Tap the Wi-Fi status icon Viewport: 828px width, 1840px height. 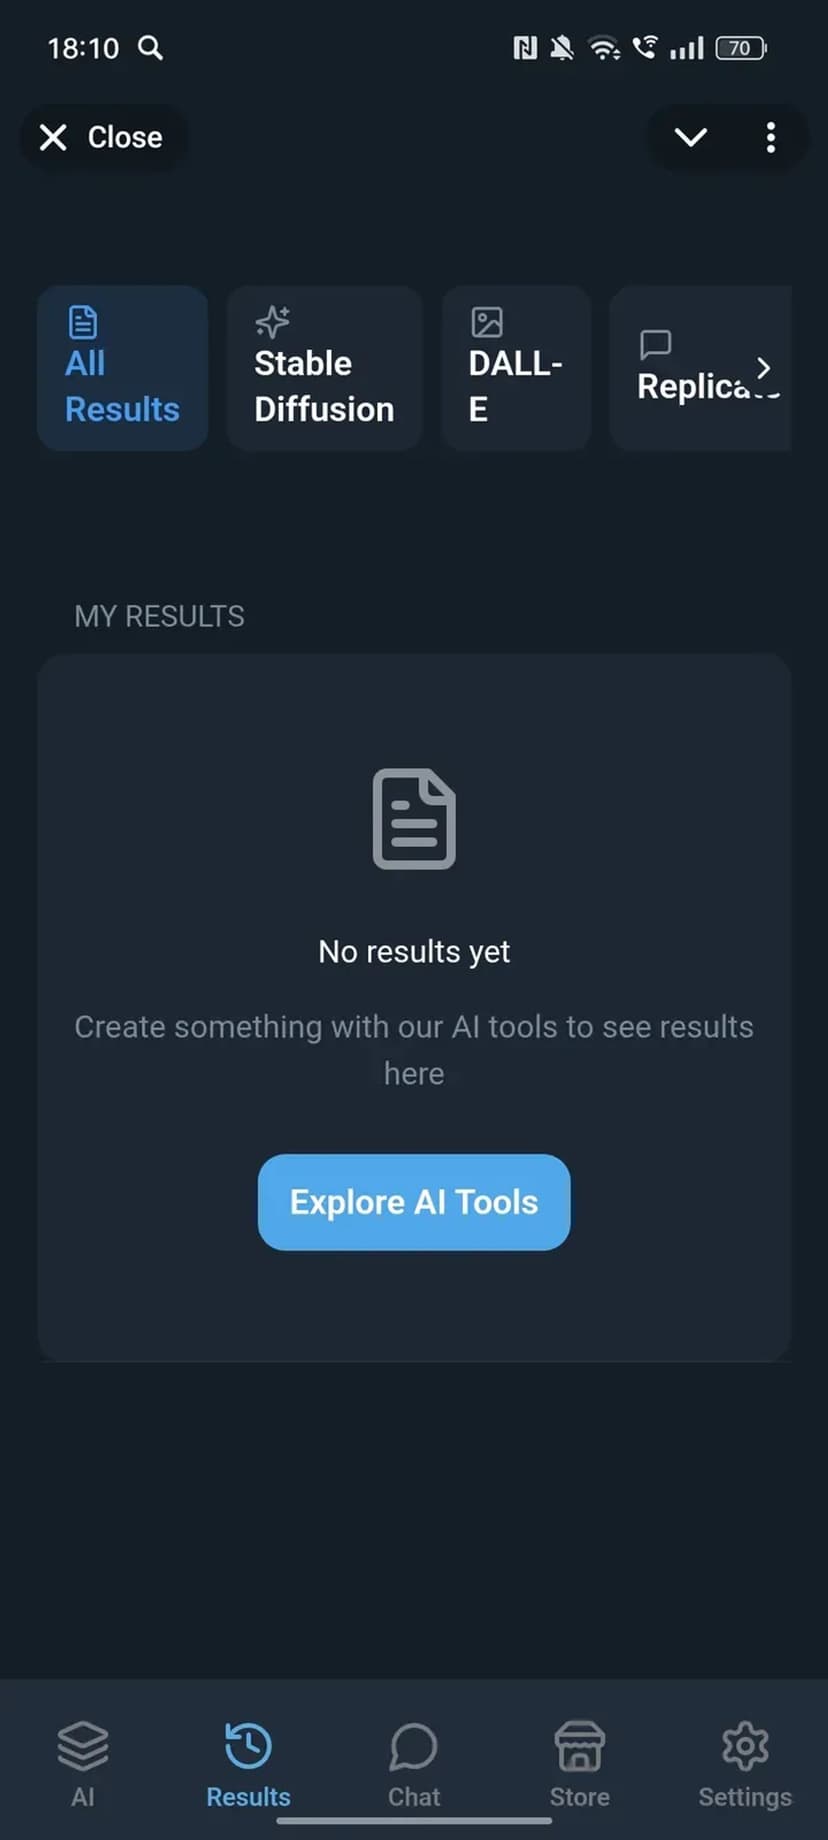pos(604,48)
